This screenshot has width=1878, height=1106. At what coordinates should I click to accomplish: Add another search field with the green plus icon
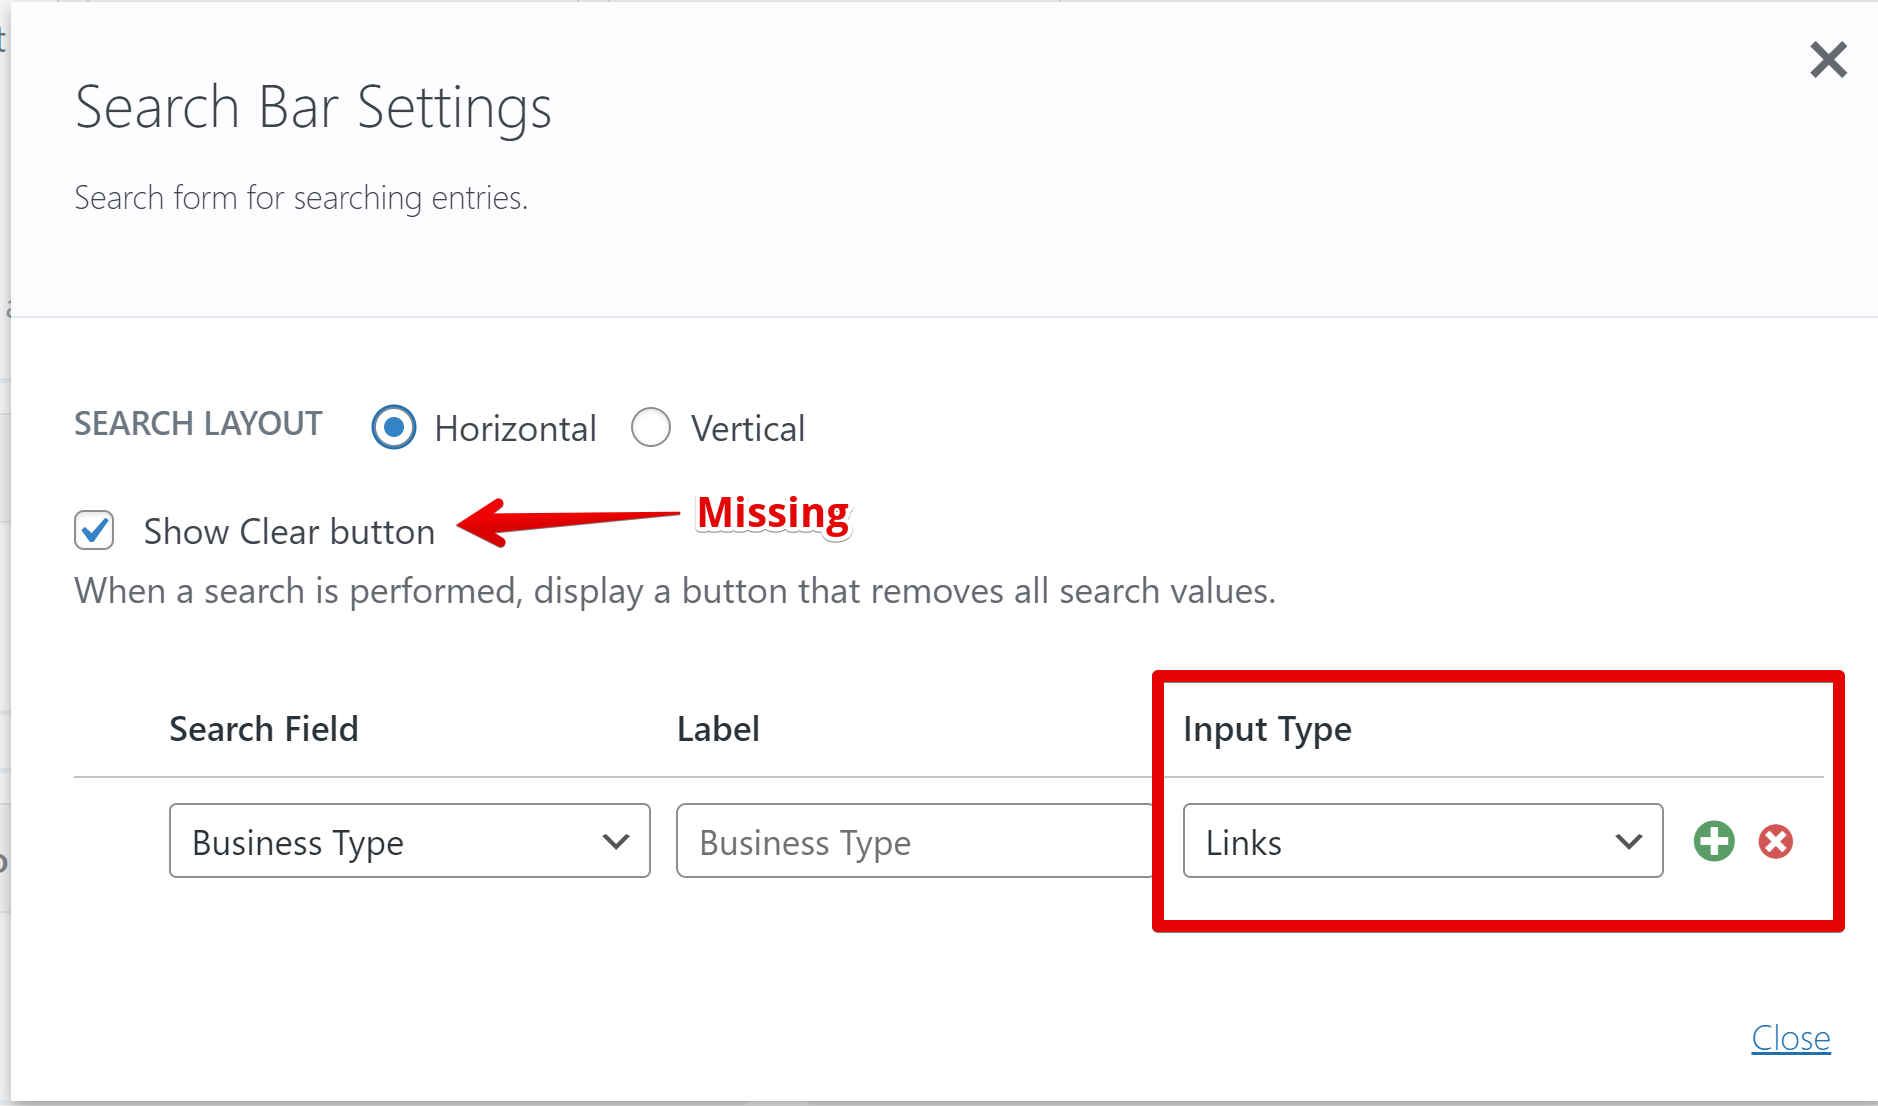(1713, 841)
